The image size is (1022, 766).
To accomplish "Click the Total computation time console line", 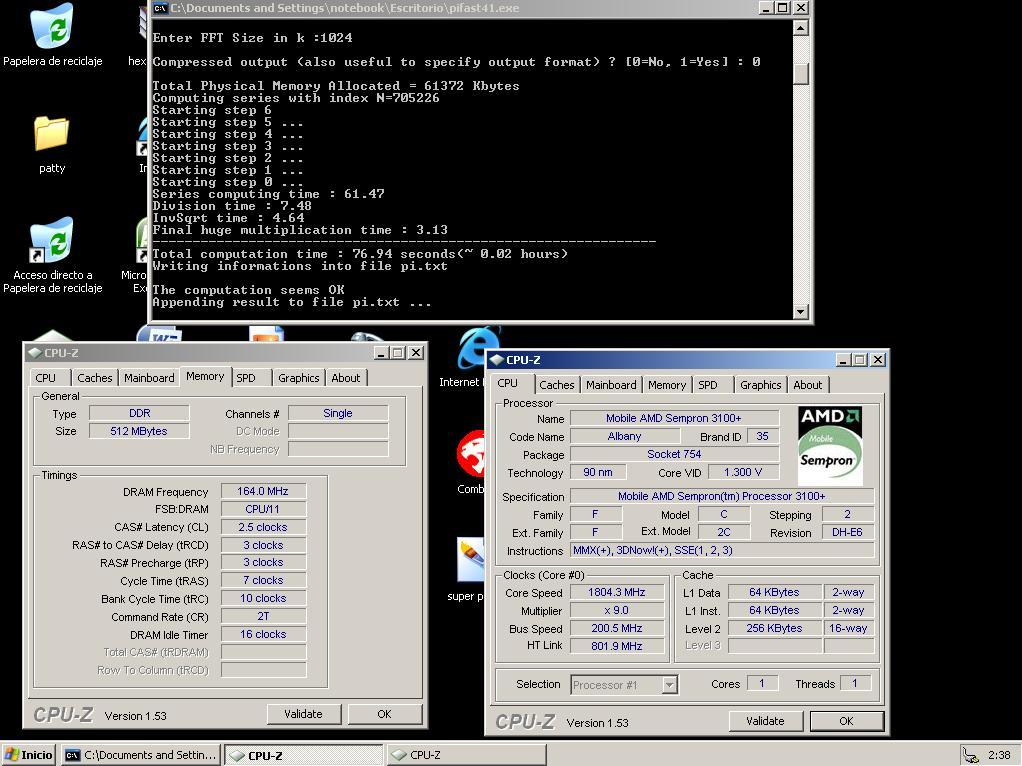I will [360, 254].
